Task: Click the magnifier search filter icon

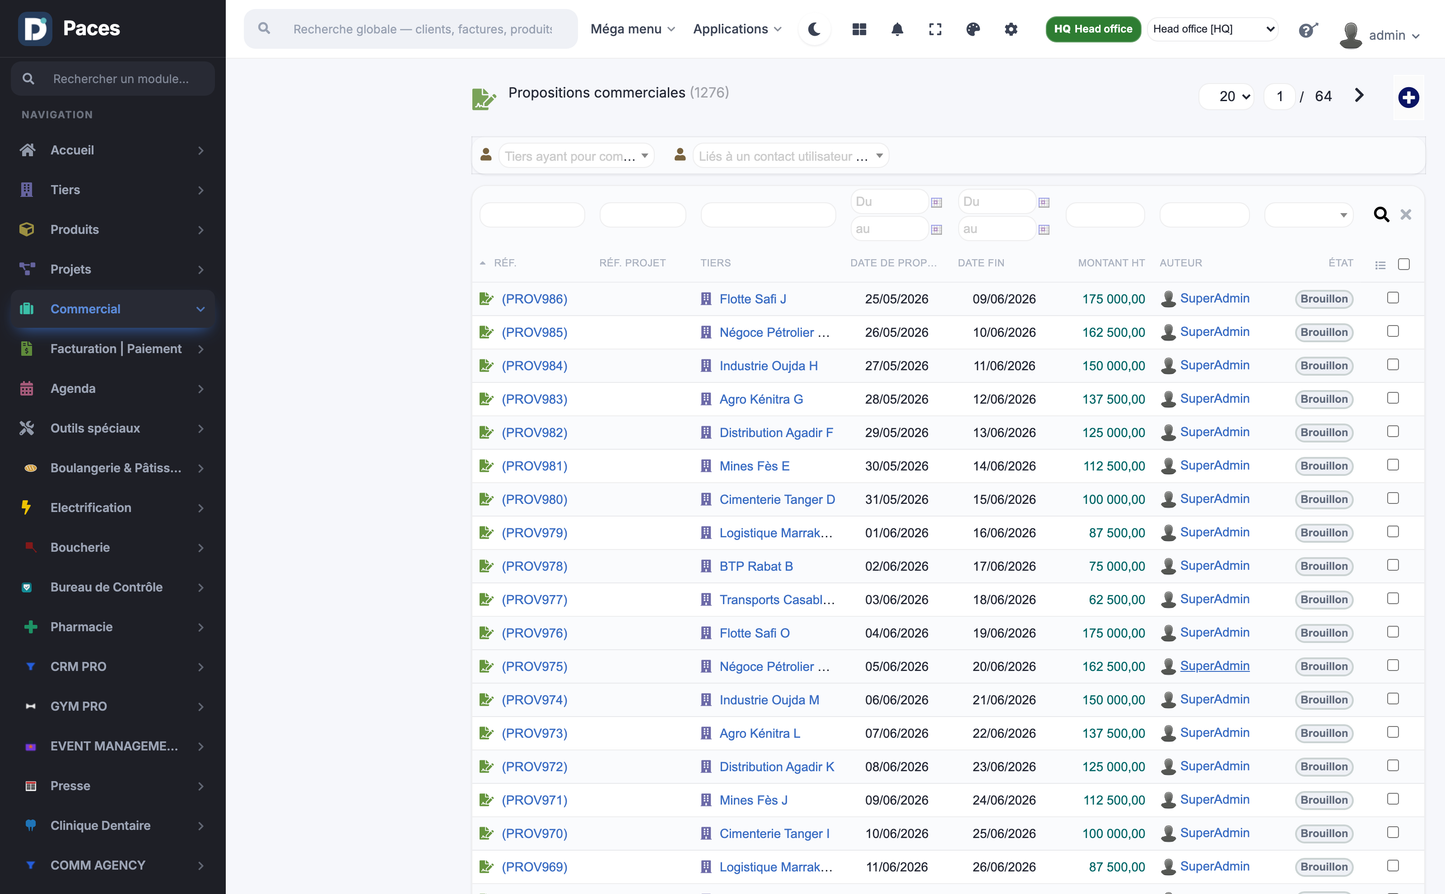Action: coord(1381,214)
